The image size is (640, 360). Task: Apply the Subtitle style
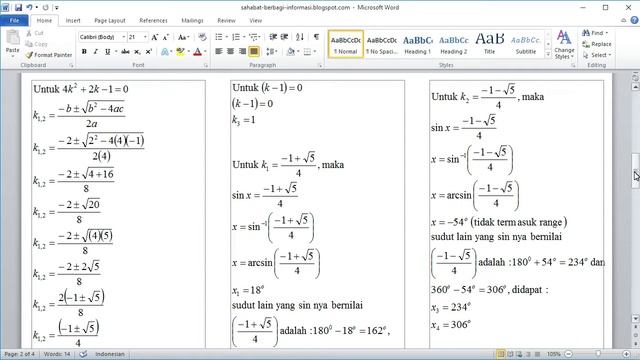click(526, 44)
